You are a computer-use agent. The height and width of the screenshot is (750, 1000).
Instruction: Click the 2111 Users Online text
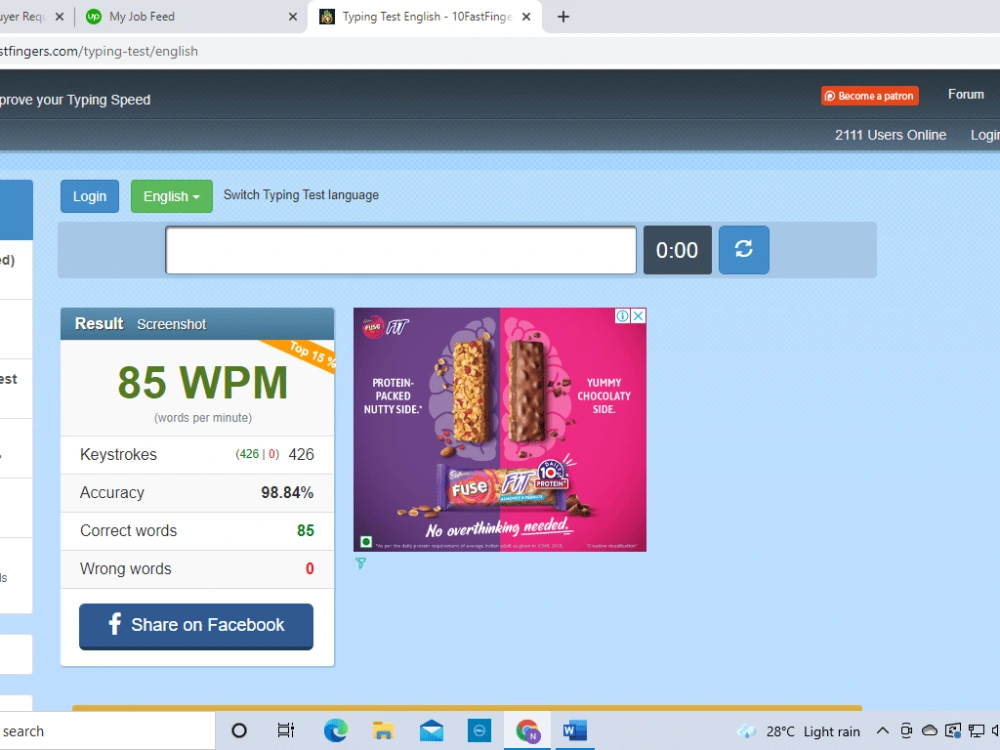[890, 135]
